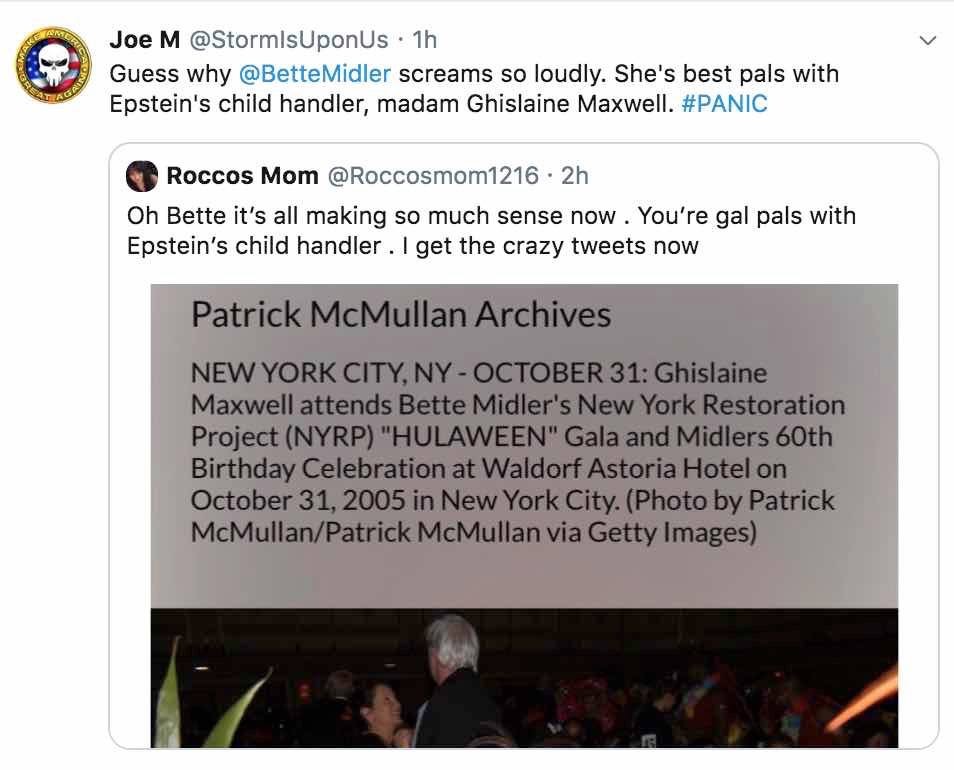The height and width of the screenshot is (770, 954).
Task: Open quoted tweet text starting "Oh Bette"
Action: coord(490,230)
